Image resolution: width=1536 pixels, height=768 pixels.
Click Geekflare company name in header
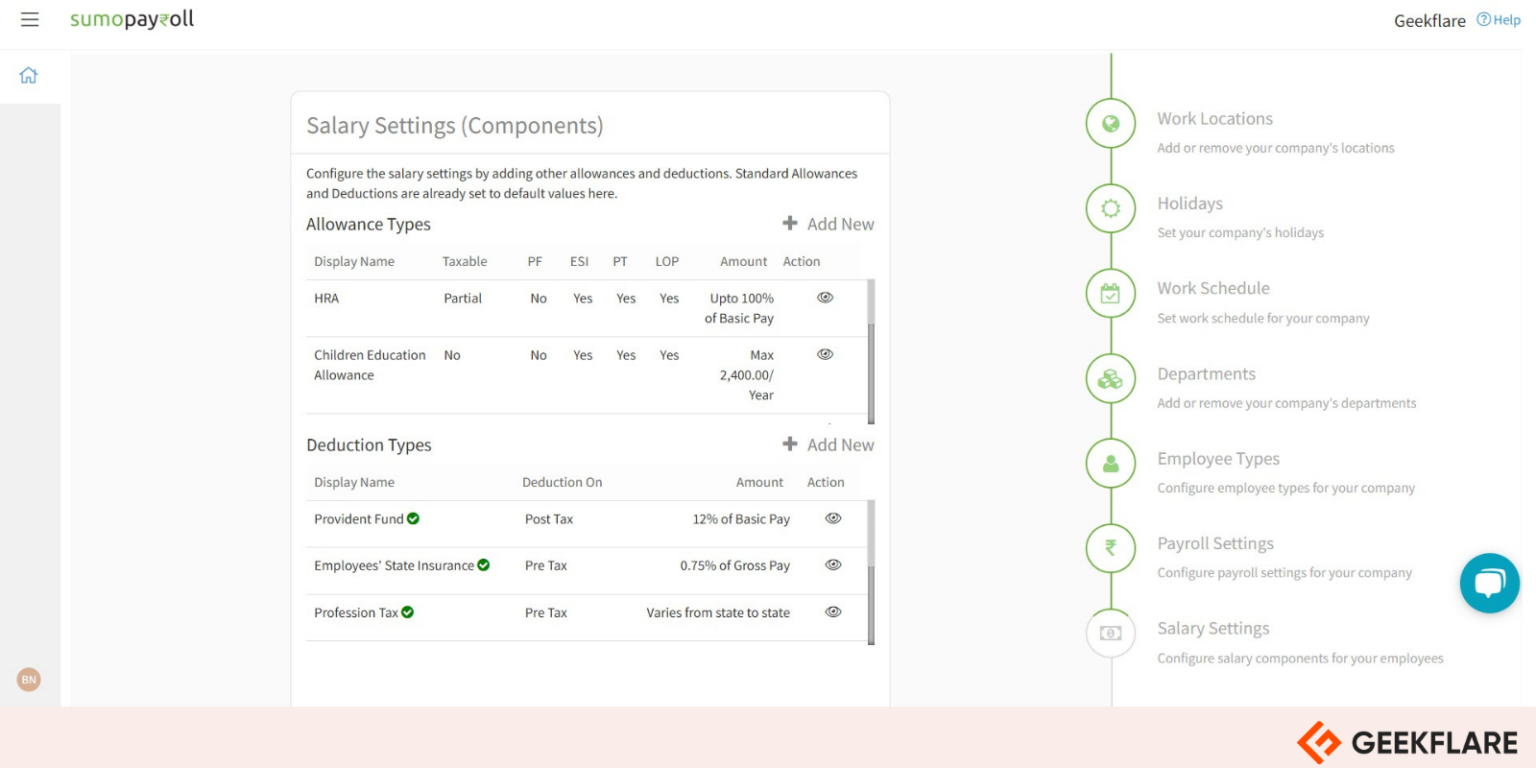pyautogui.click(x=1430, y=21)
